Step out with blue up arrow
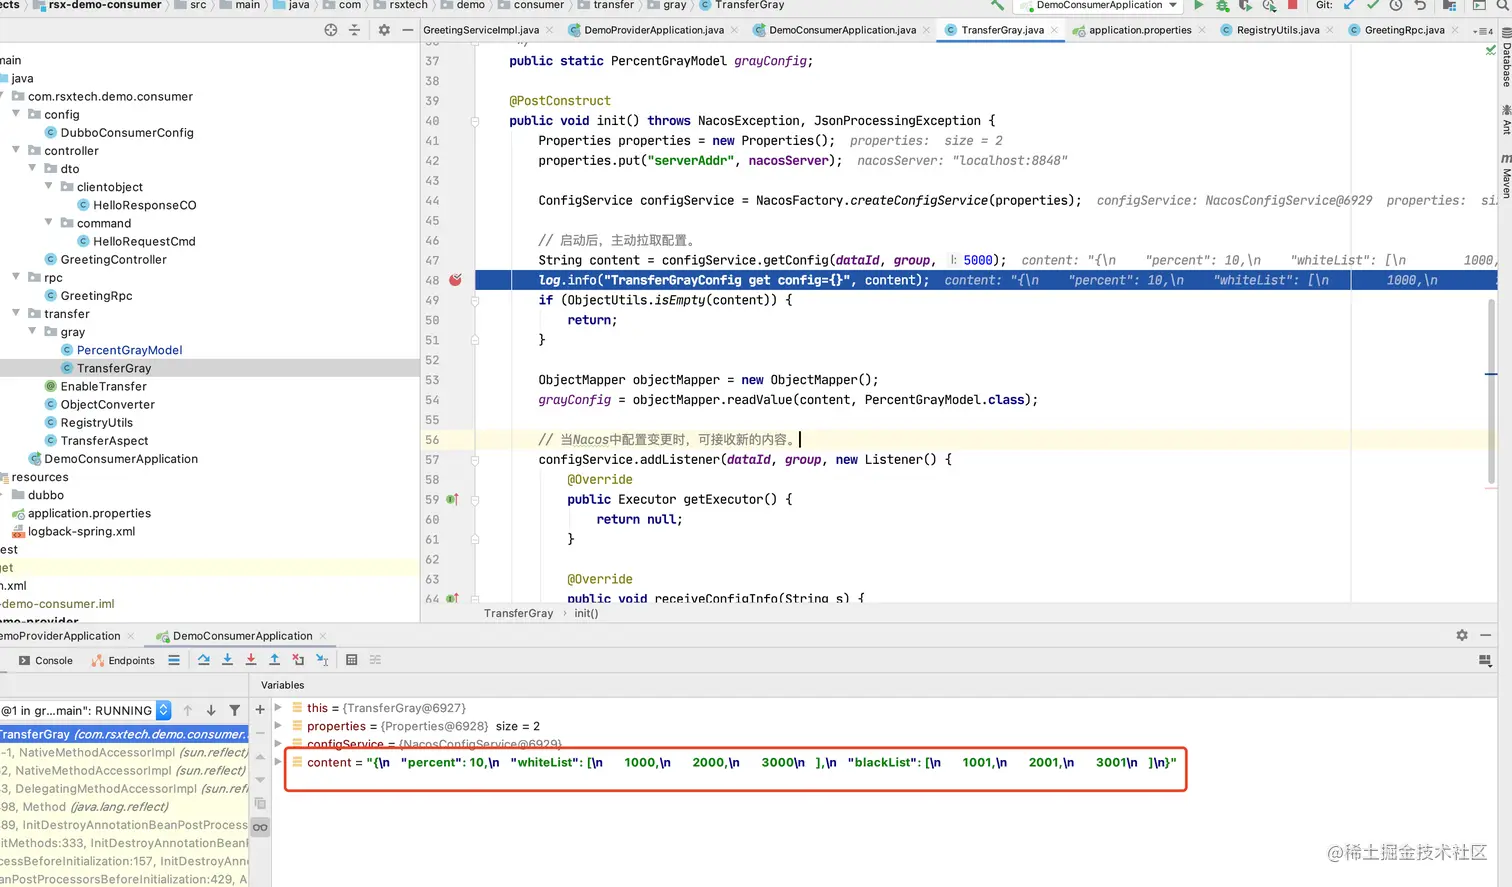Screen dimensions: 1512x887 pyautogui.click(x=274, y=660)
